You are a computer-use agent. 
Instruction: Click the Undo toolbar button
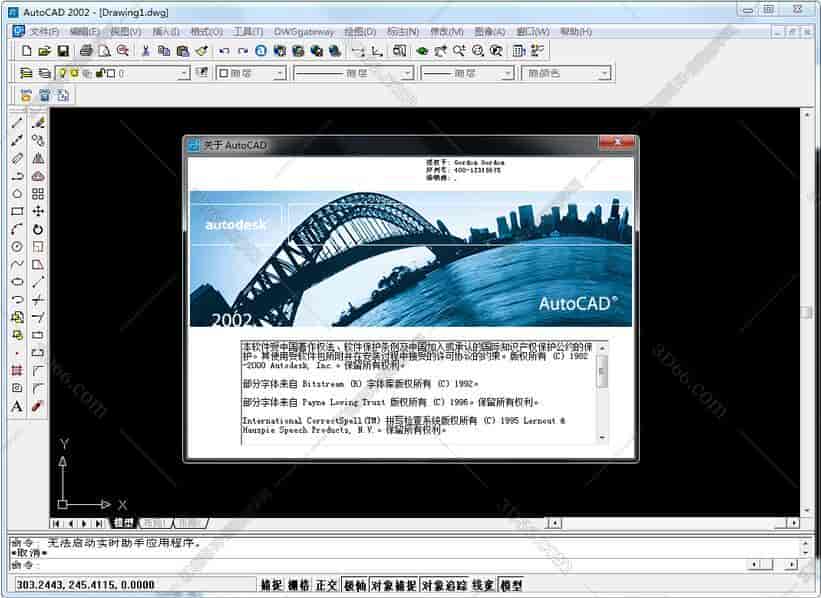coord(223,50)
